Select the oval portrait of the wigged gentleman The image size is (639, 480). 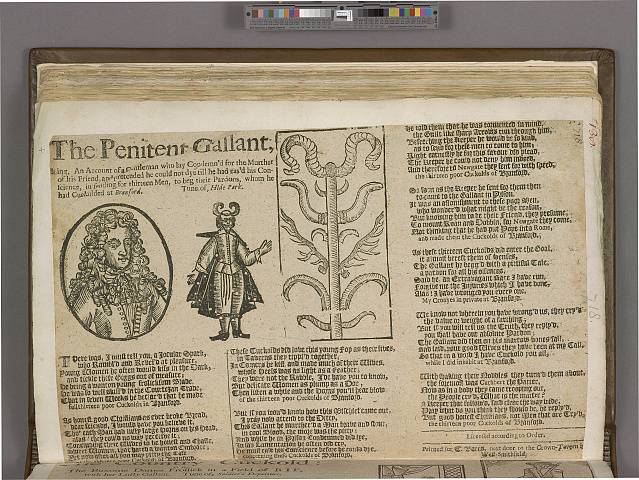pos(115,270)
